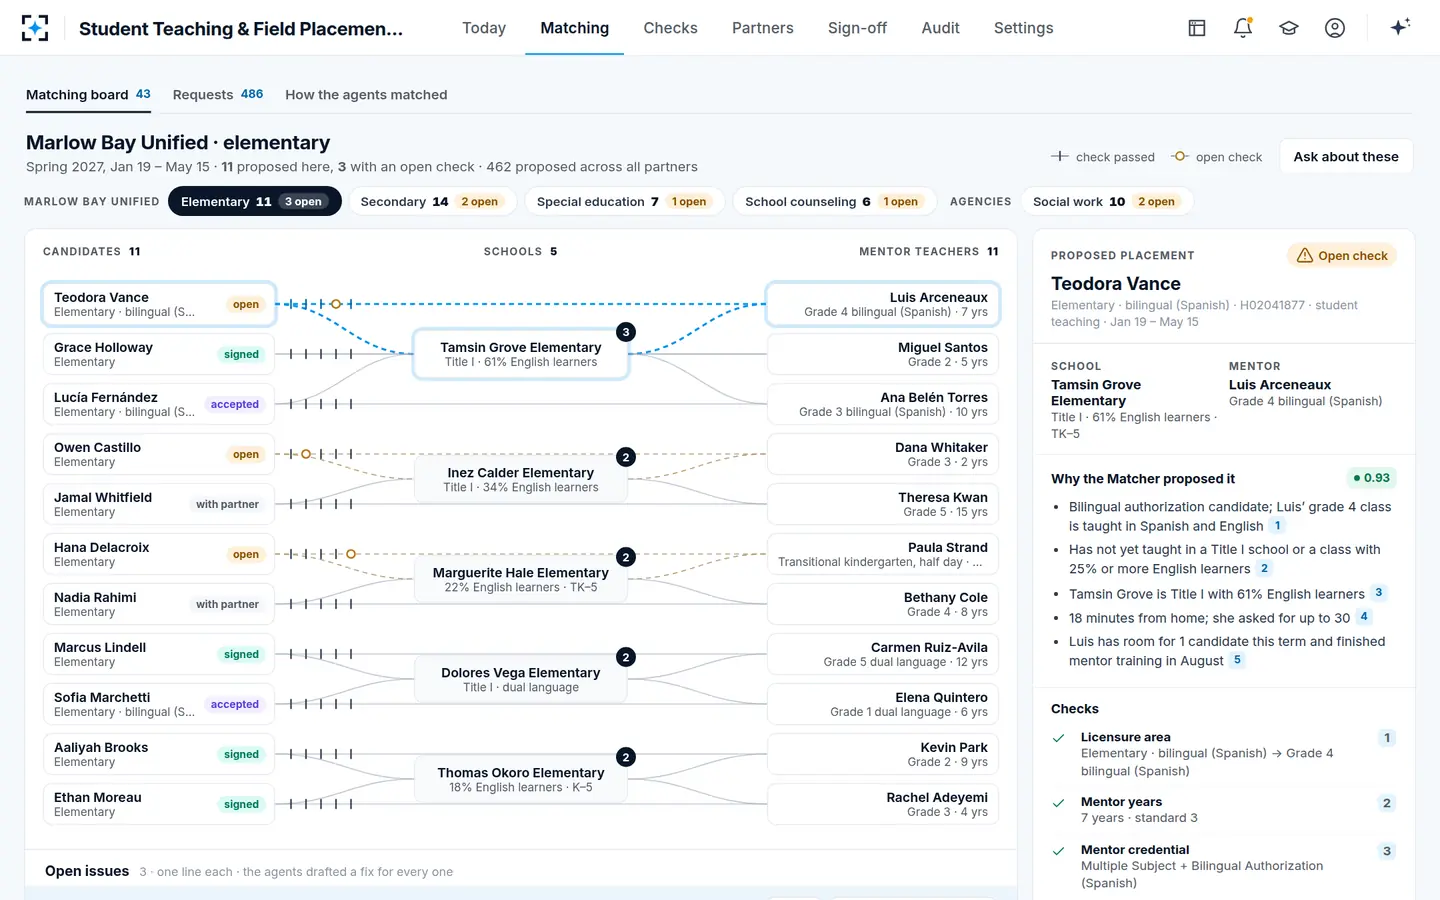1440x900 pixels.
Task: Click Ask about these button
Action: pyautogui.click(x=1346, y=157)
